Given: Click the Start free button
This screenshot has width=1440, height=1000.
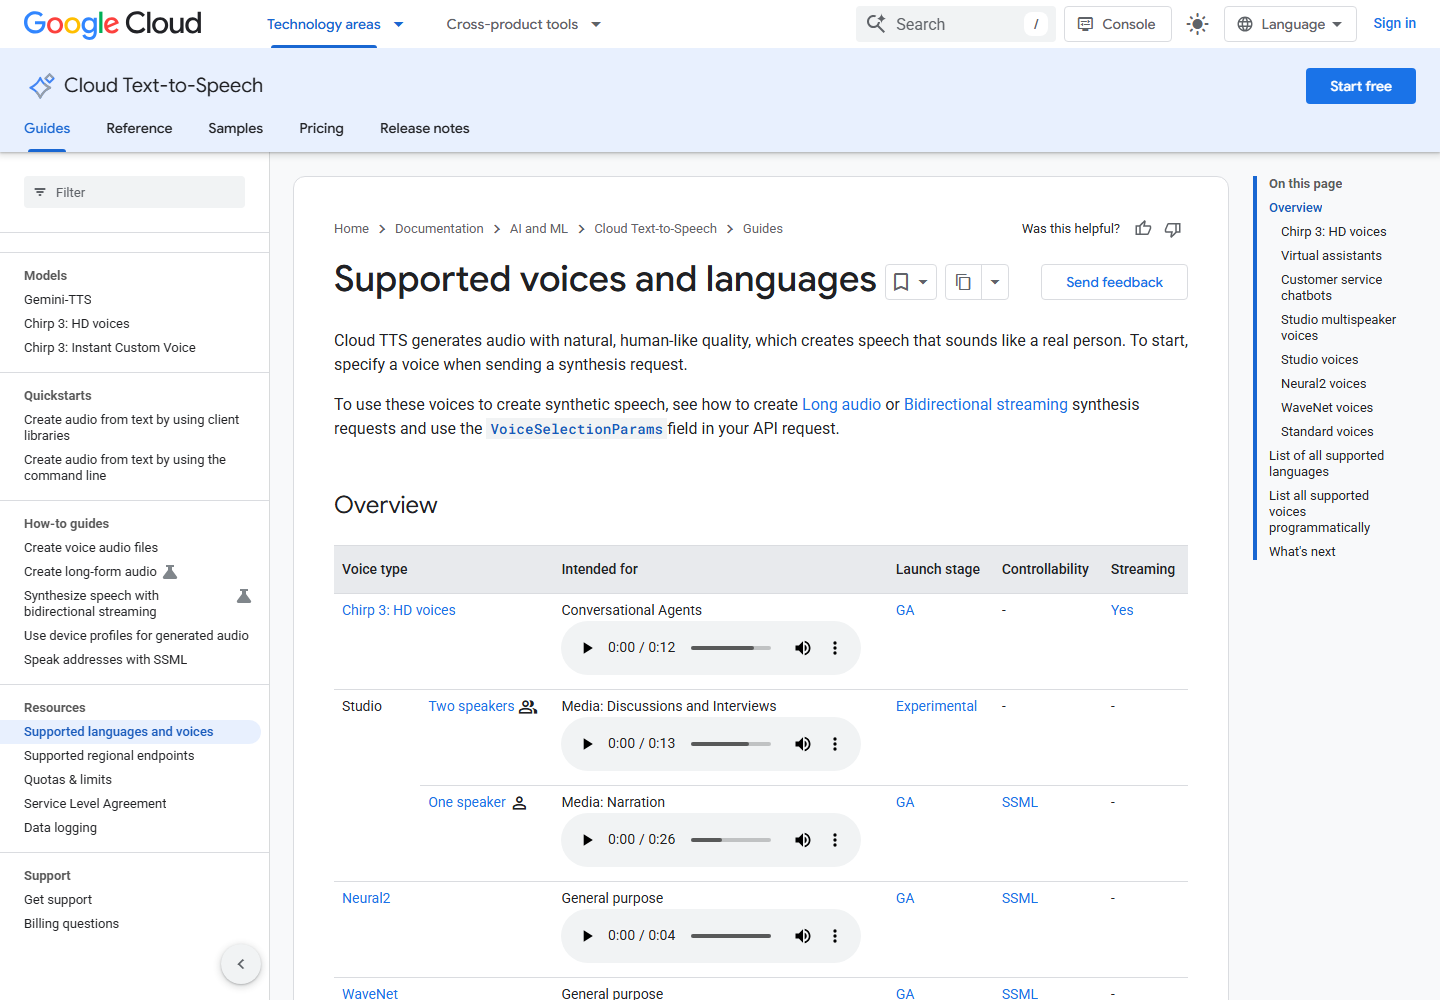Looking at the screenshot, I should click(x=1360, y=86).
